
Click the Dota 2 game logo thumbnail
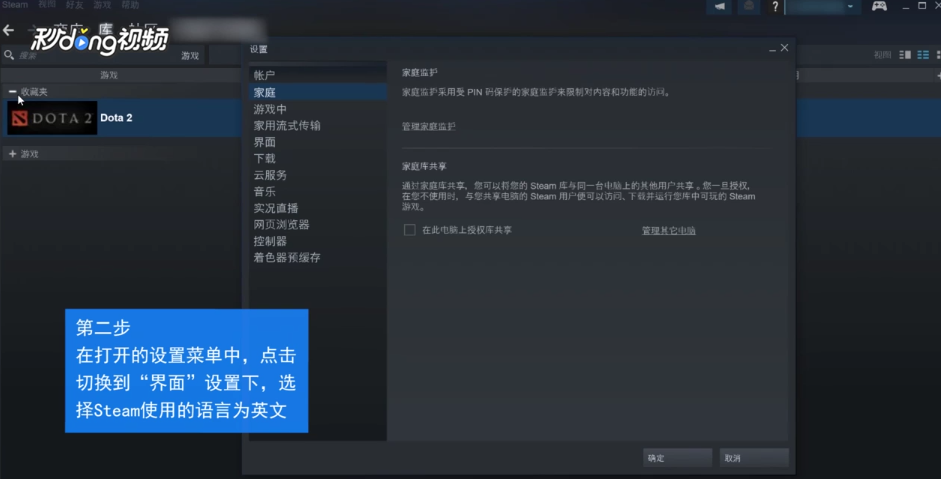pos(52,118)
